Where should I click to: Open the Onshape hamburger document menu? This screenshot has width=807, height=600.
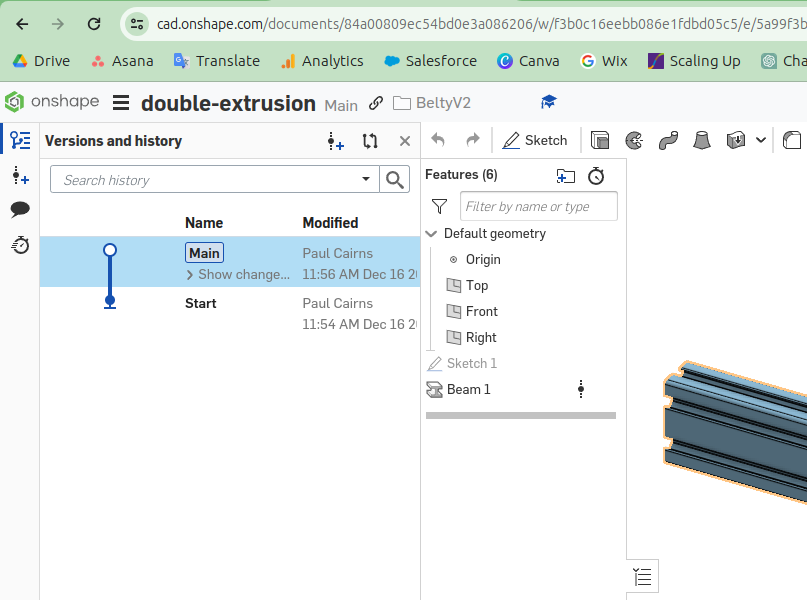tap(121, 103)
